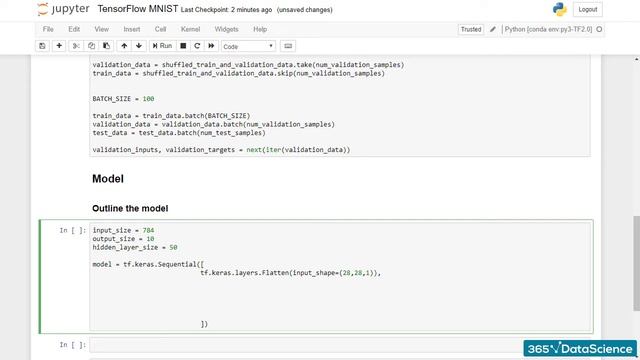This screenshot has height=360, width=640.
Task: Open the File menu
Action: tap(48, 29)
